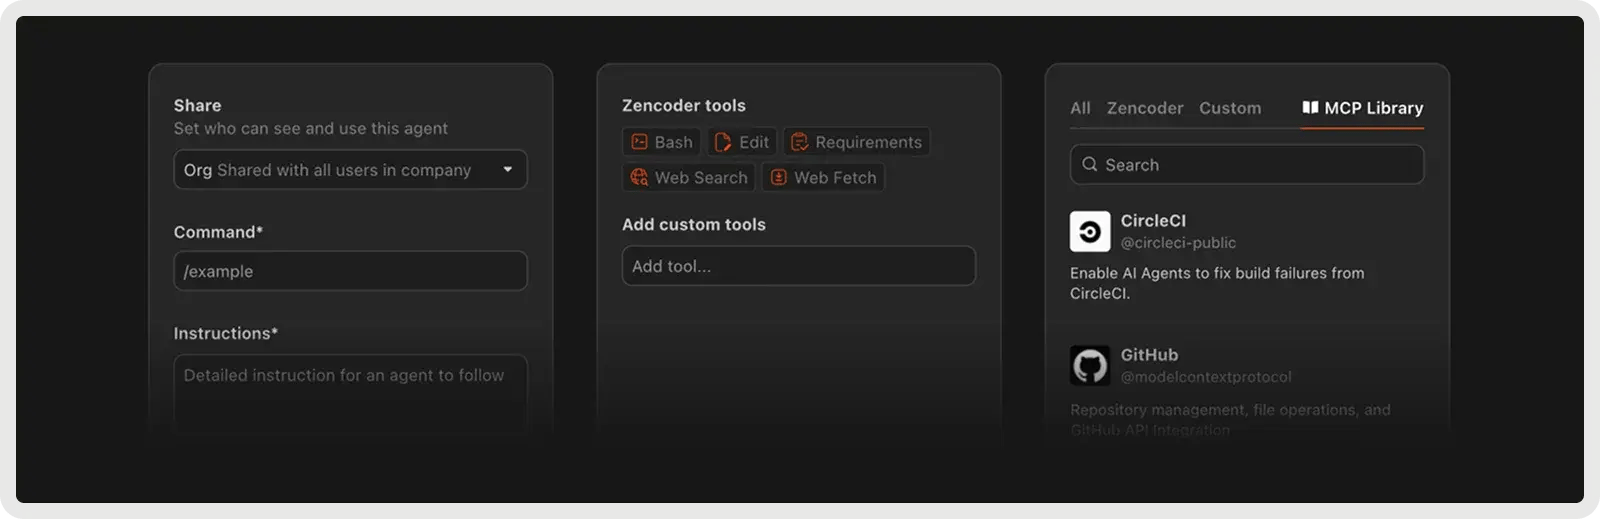Focus the Command input field
The width and height of the screenshot is (1600, 519).
coord(350,271)
